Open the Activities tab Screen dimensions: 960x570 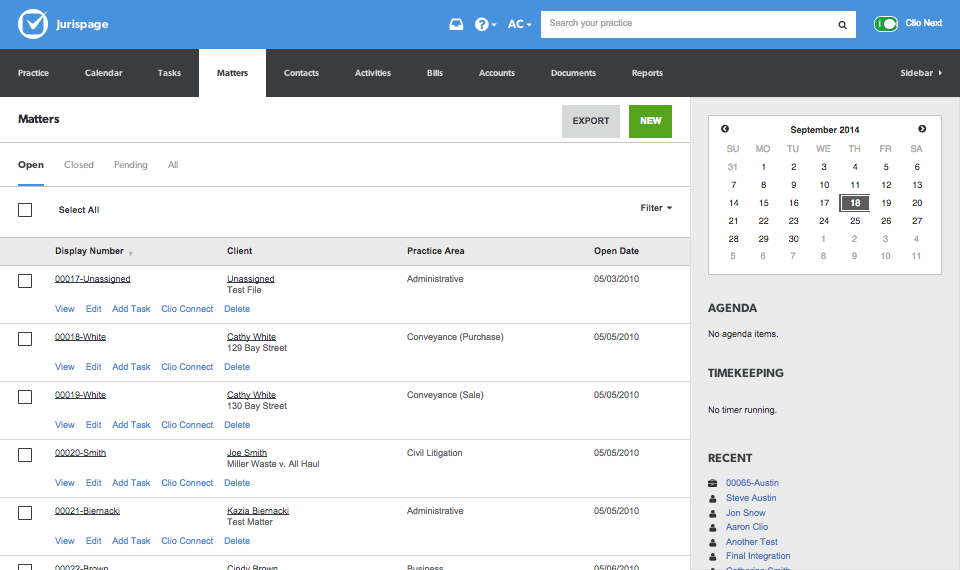pyautogui.click(x=373, y=73)
